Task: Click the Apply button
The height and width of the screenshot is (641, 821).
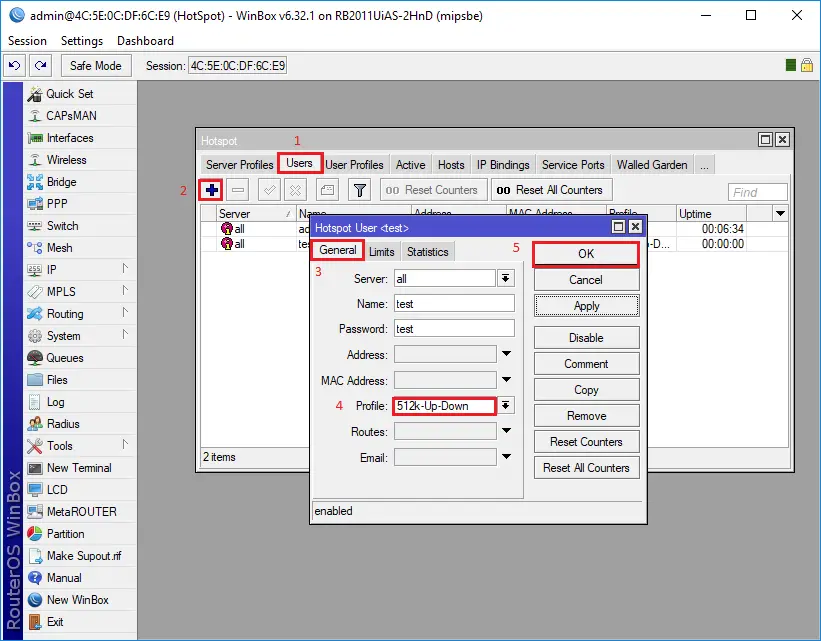Action: click(586, 306)
